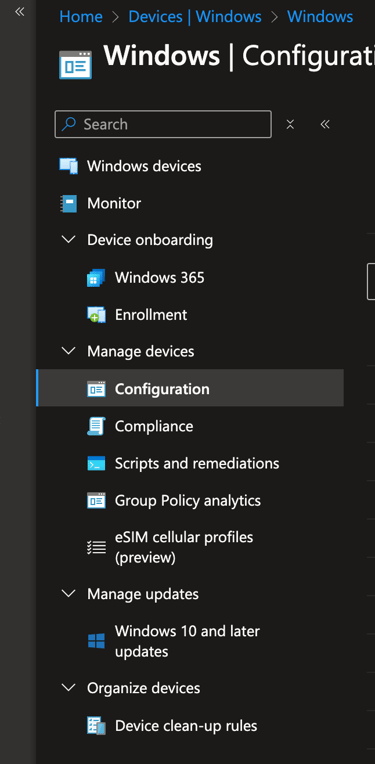375x764 pixels.
Task: Collapse the Manage devices section
Action: [x=69, y=351]
